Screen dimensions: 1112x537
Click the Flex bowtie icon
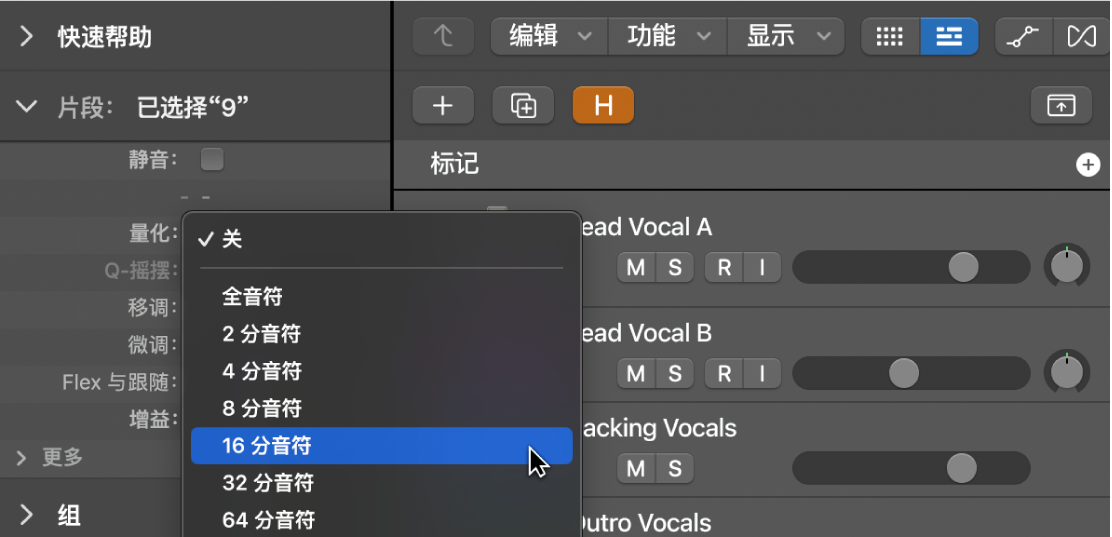tap(1081, 37)
